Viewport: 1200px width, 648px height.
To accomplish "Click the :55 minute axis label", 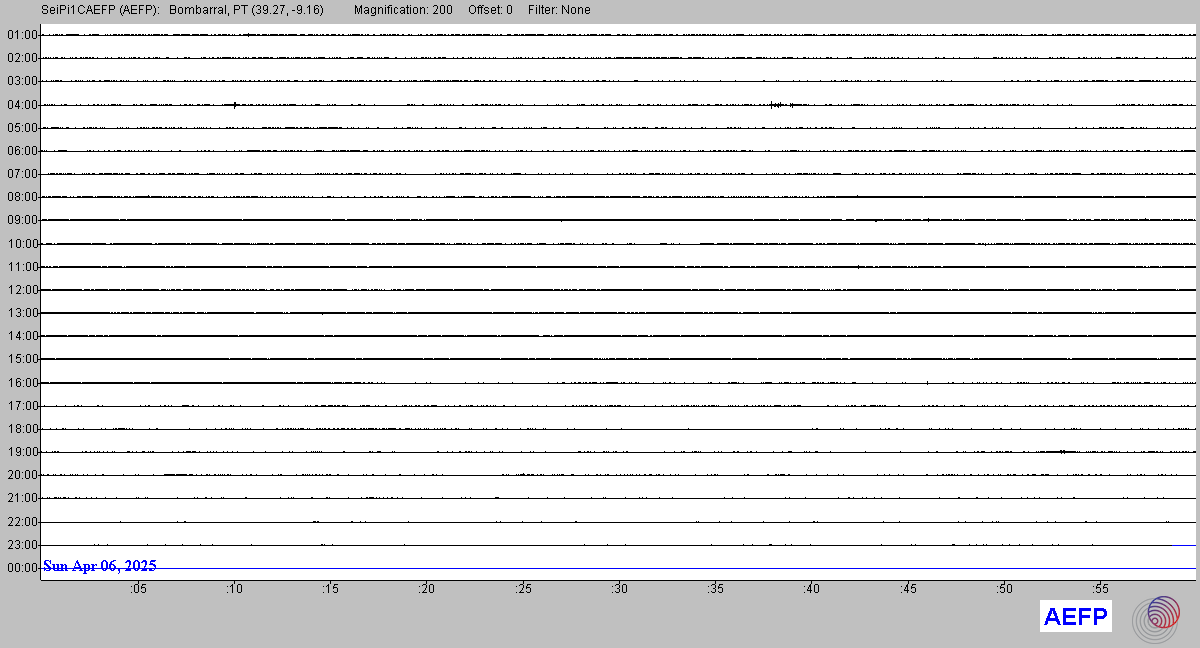I will (1101, 589).
